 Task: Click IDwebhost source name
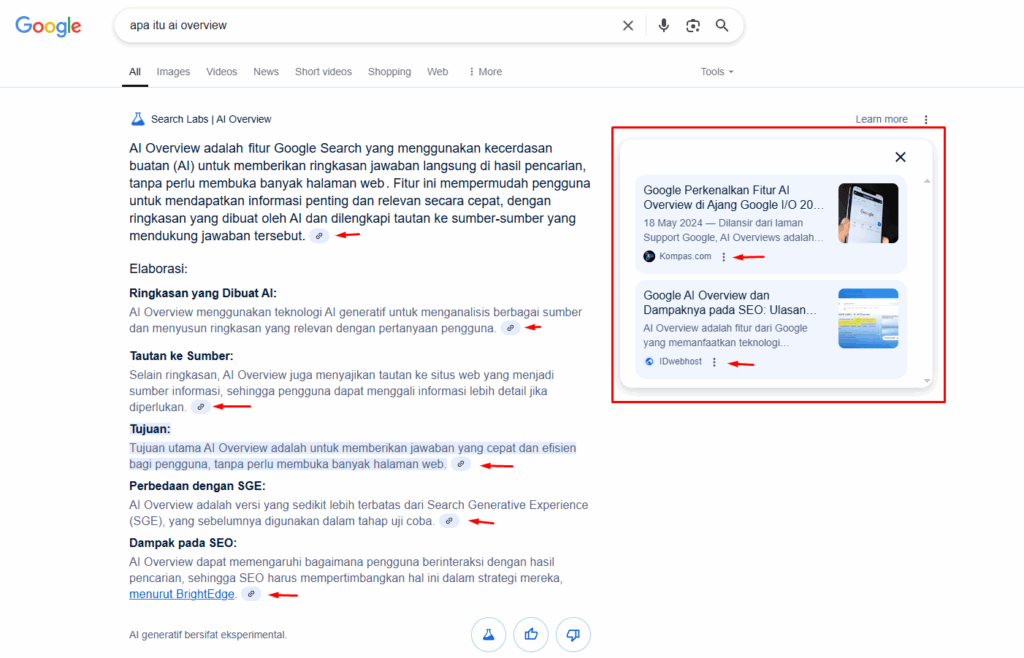click(x=680, y=362)
